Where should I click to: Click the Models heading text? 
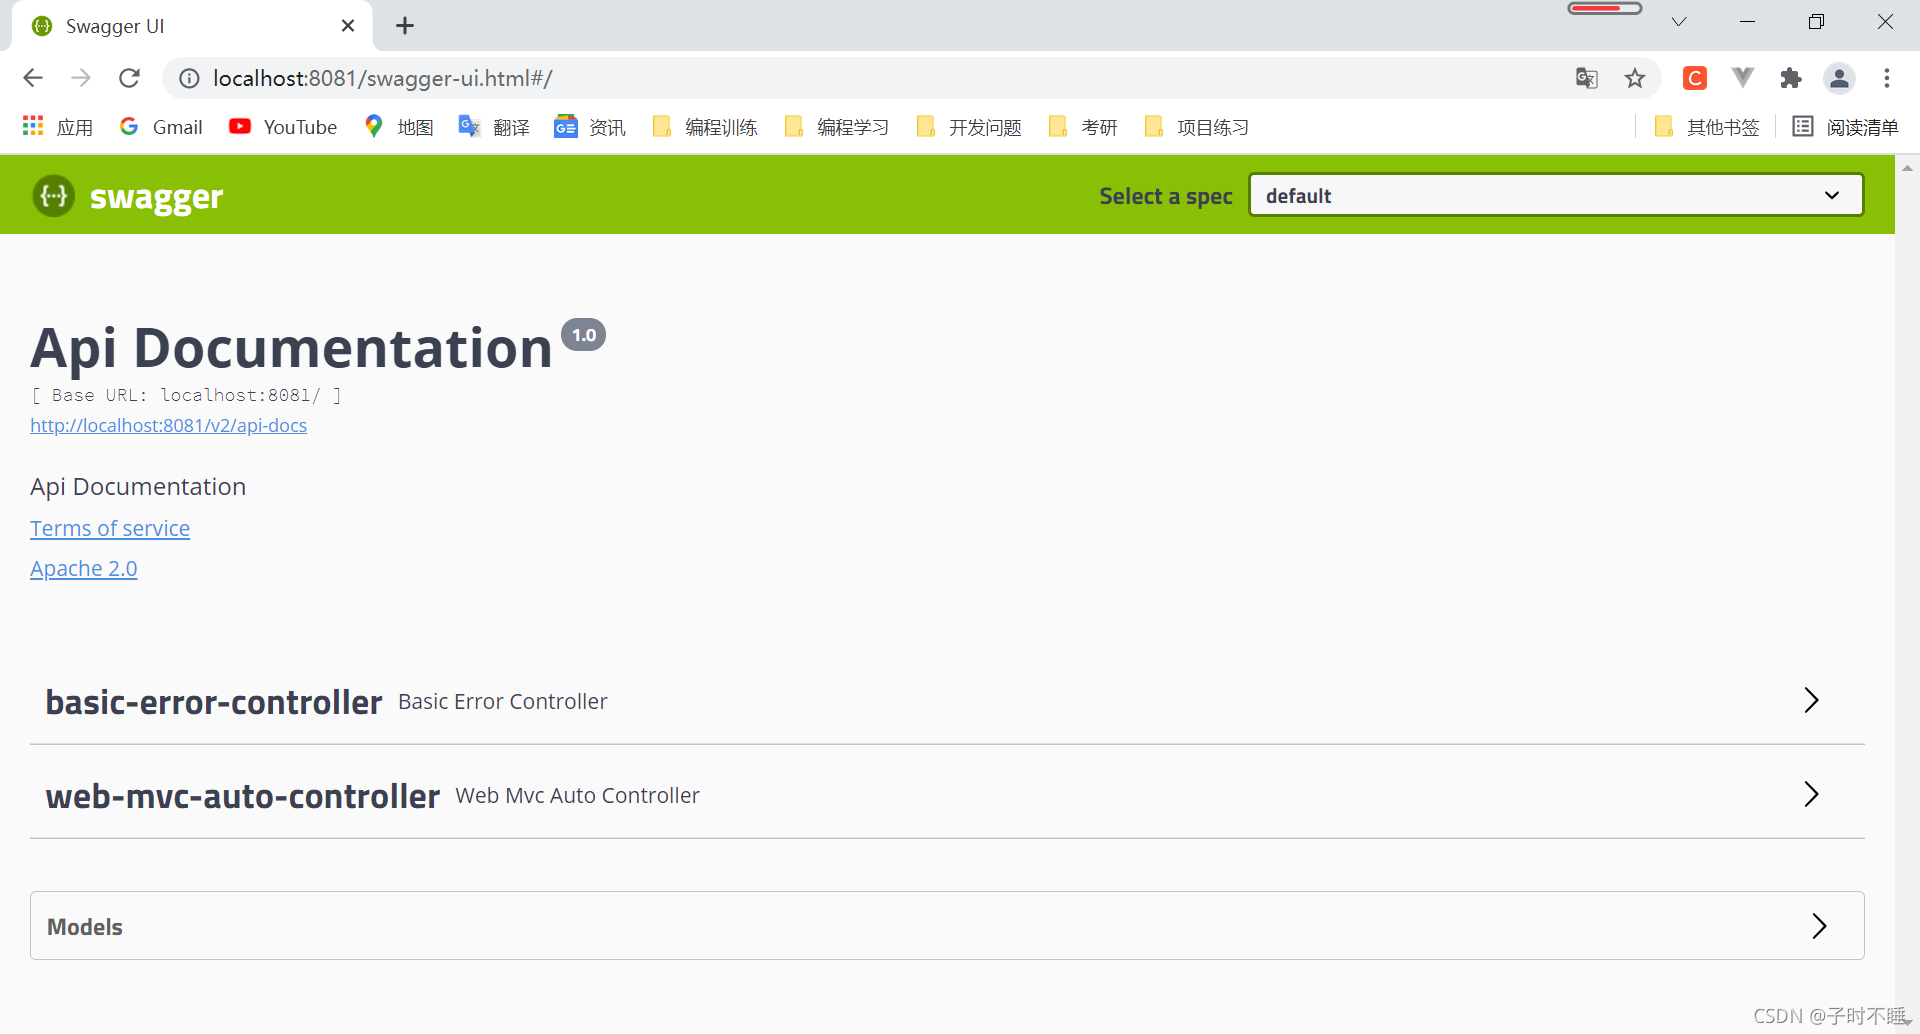85,927
